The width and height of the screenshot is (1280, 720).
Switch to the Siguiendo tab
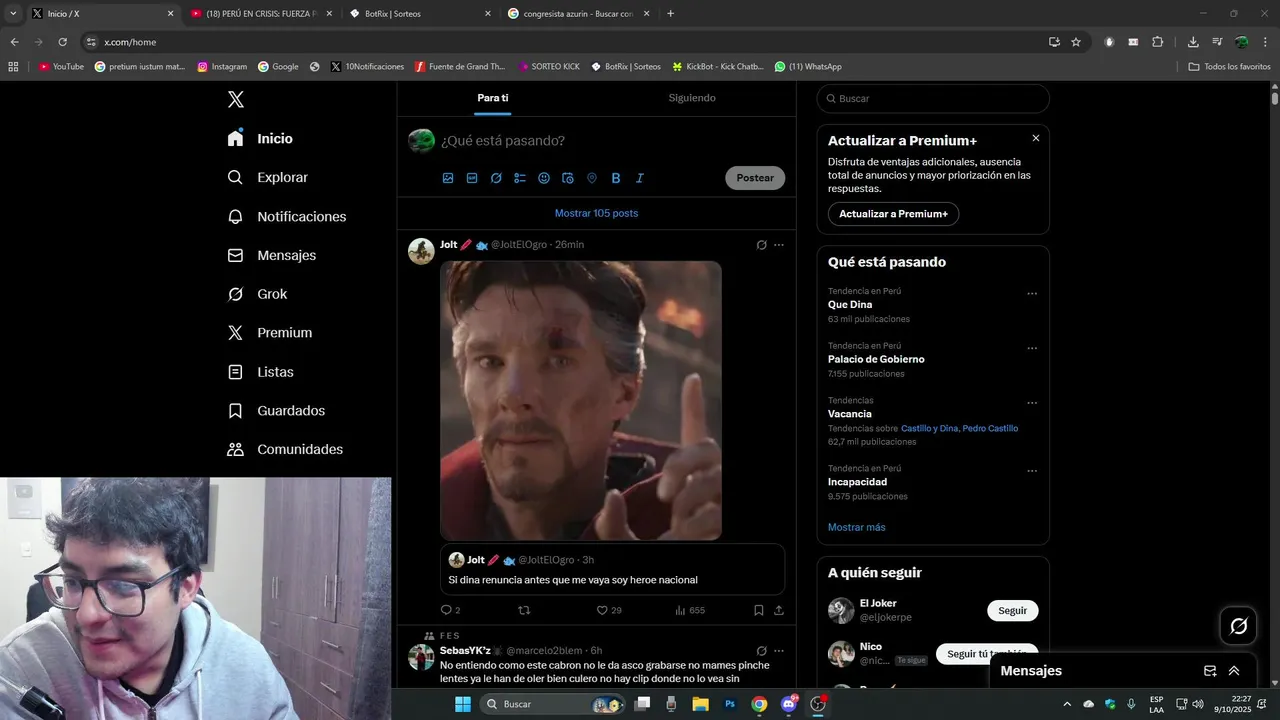[692, 98]
